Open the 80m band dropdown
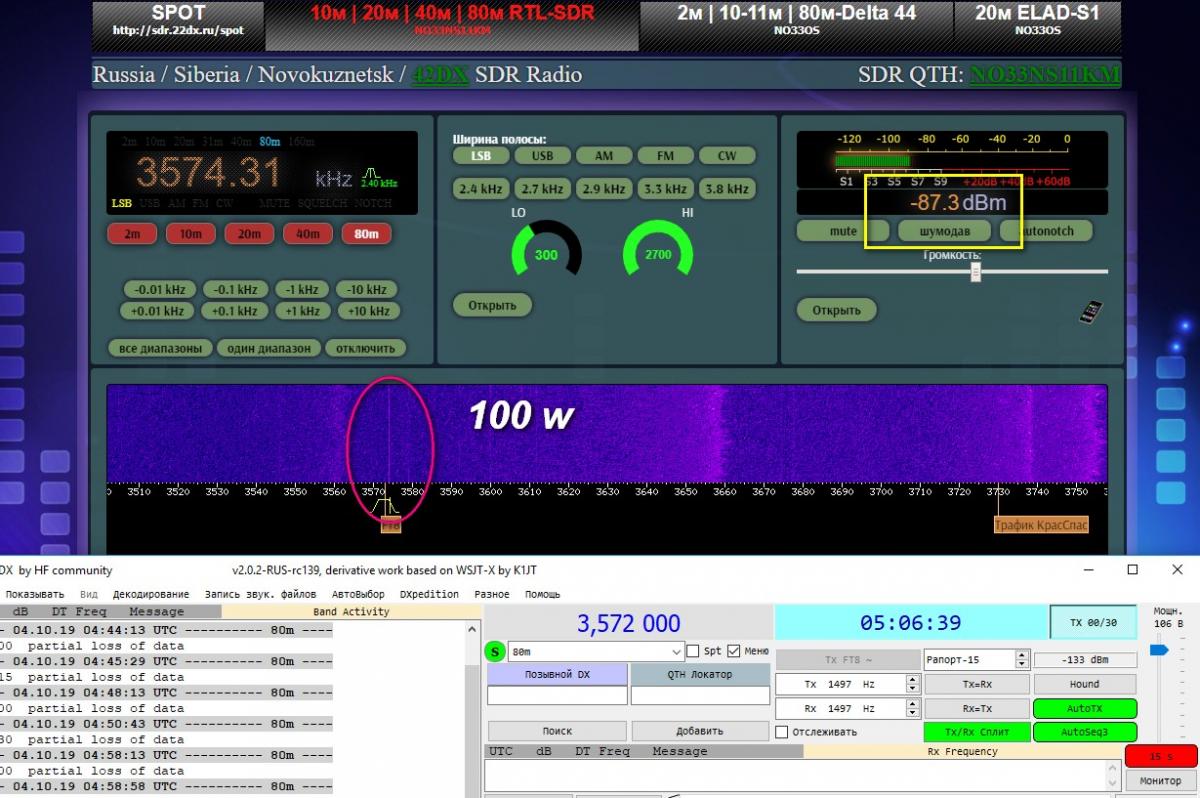This screenshot has height=798, width=1200. [676, 651]
